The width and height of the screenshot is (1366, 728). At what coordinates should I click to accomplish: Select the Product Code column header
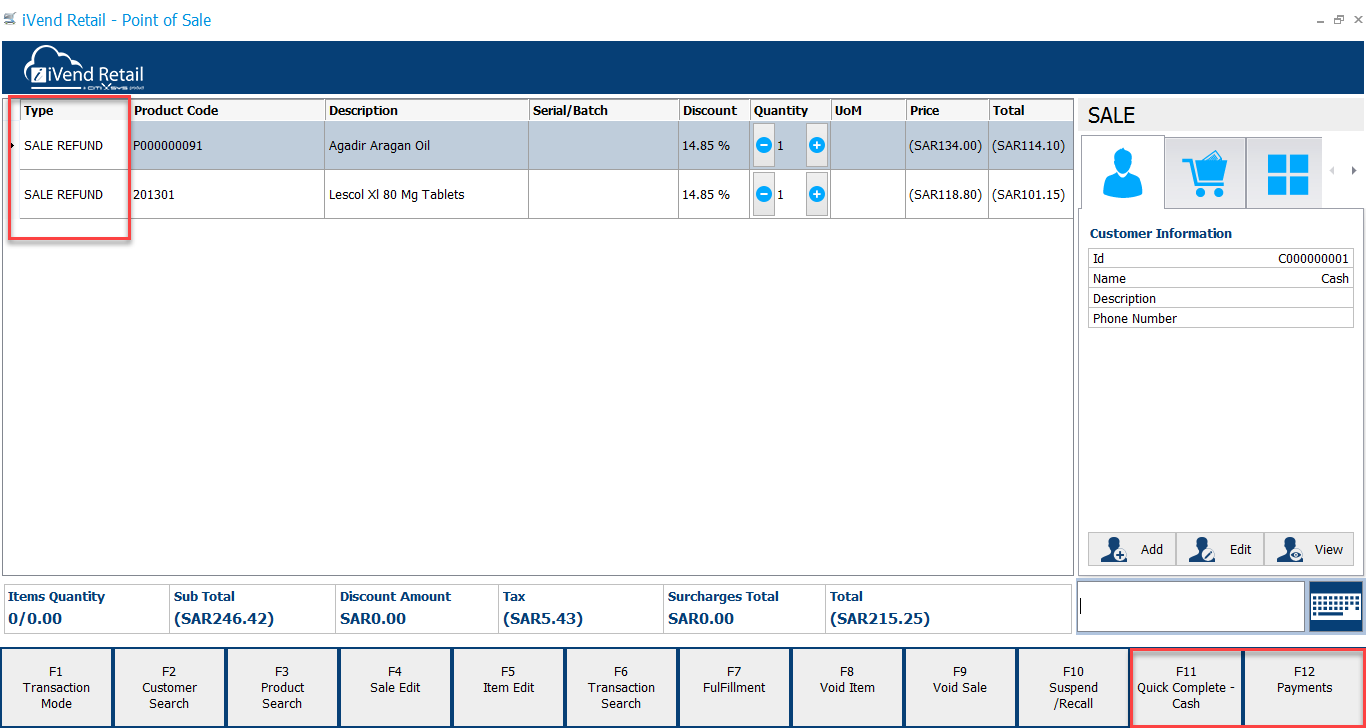(227, 111)
